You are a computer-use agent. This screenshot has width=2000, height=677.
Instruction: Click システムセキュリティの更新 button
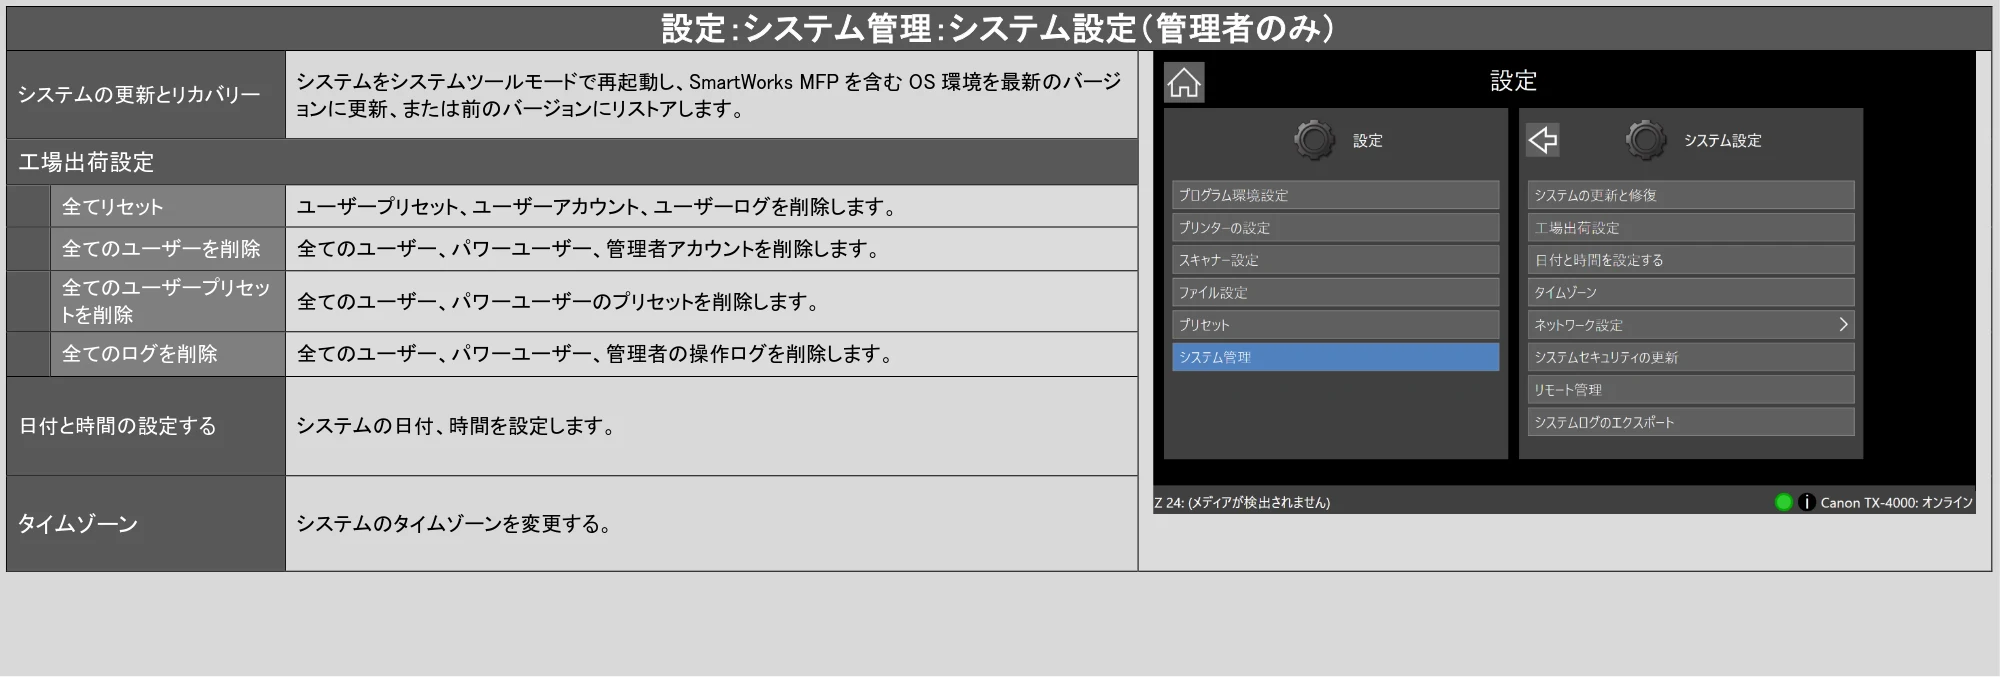pyautogui.click(x=1690, y=357)
